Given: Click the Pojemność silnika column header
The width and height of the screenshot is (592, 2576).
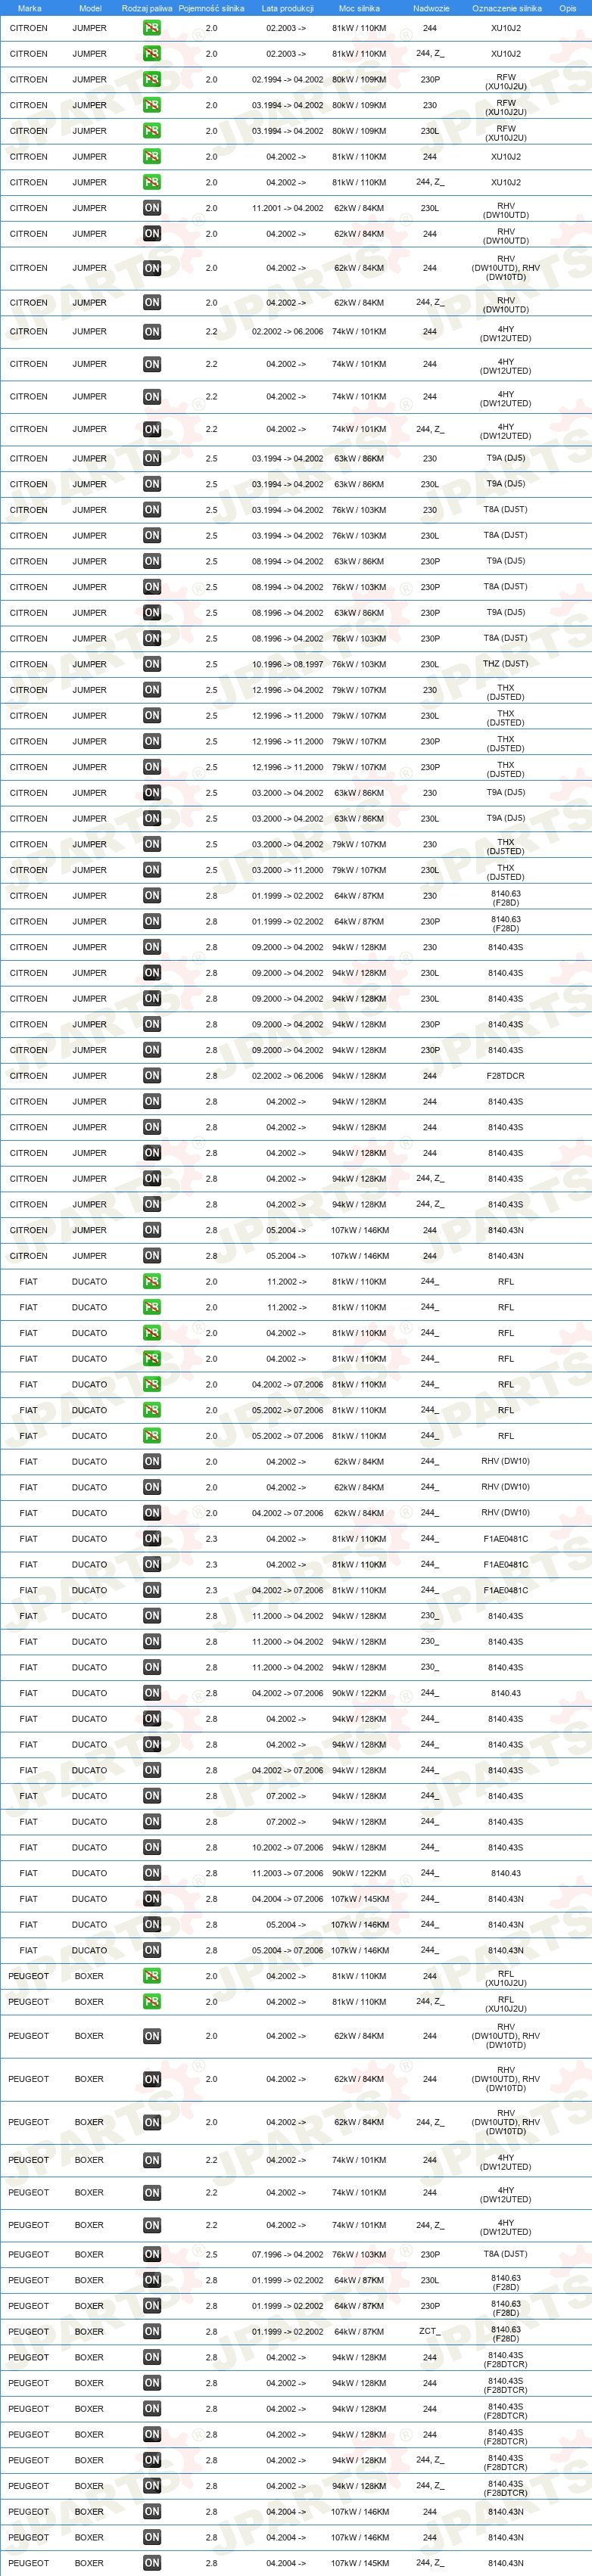Looking at the screenshot, I should click(x=211, y=8).
